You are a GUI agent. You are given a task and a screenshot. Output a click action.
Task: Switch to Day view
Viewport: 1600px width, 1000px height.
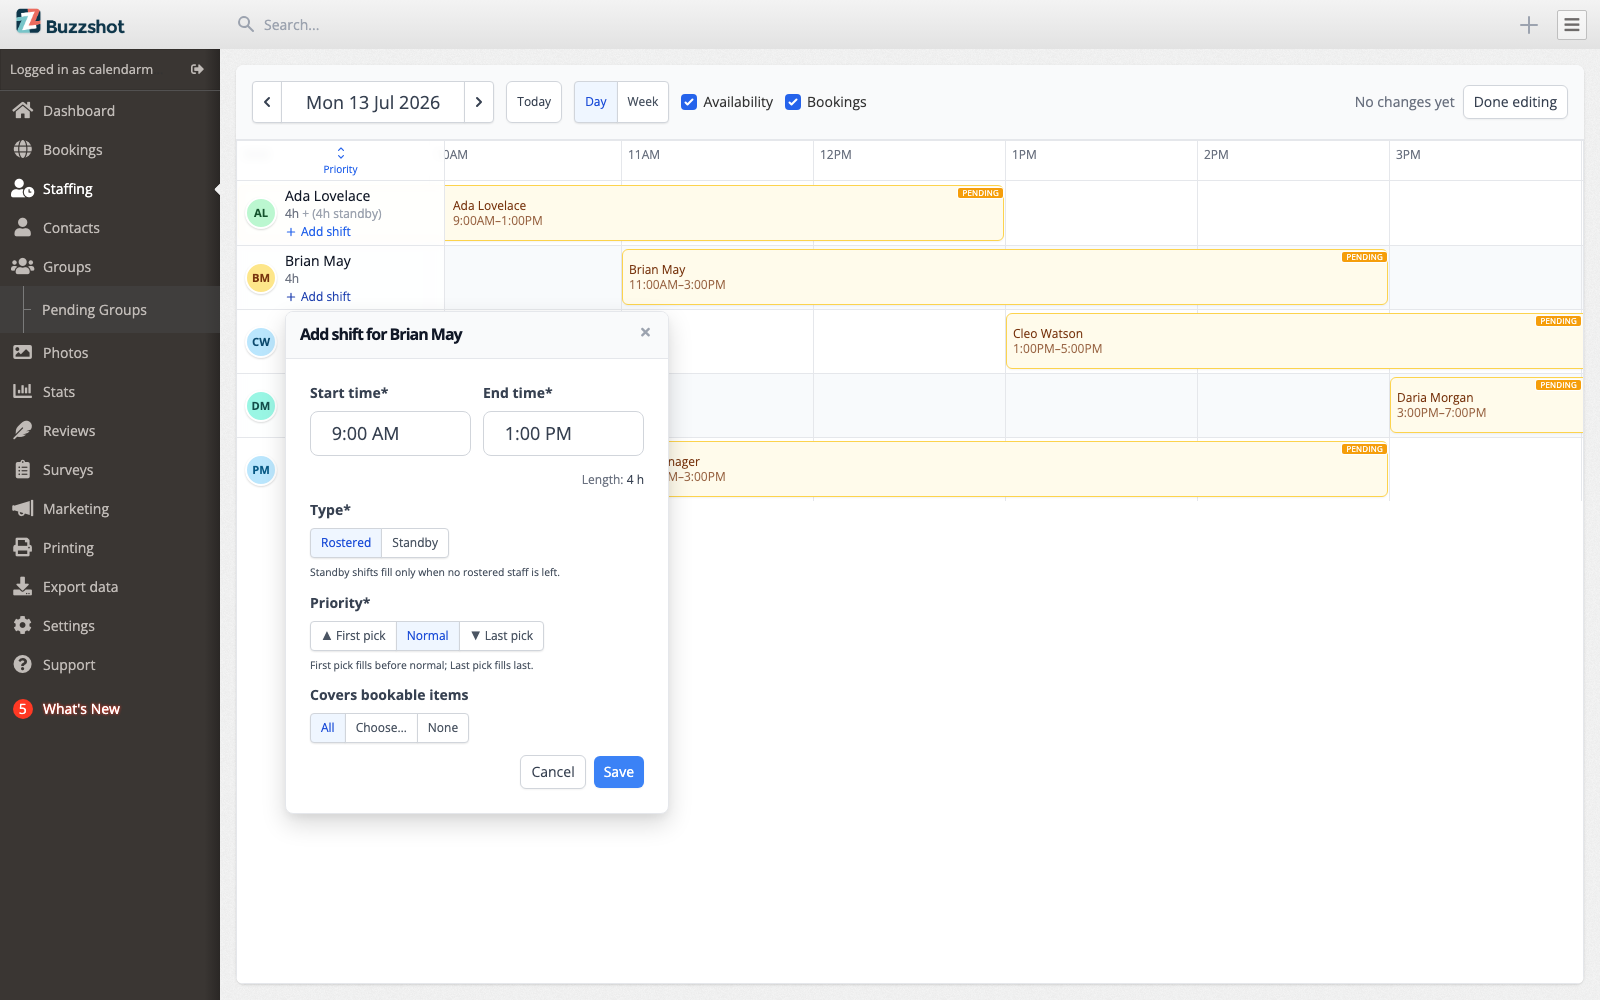tap(596, 102)
